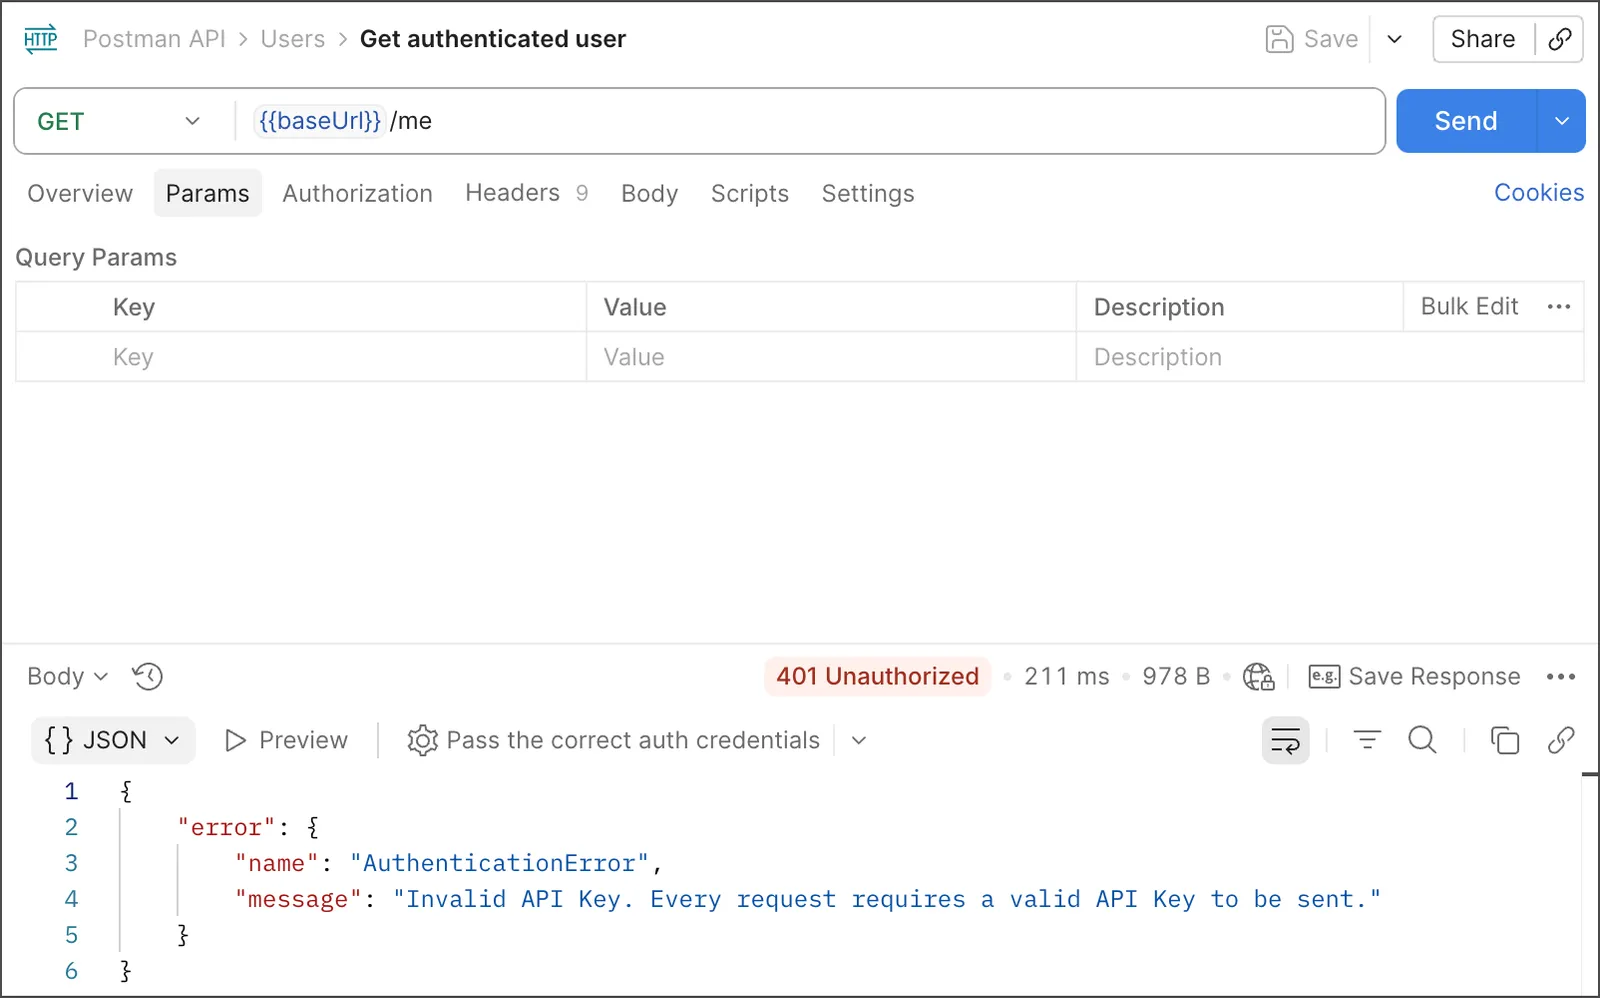This screenshot has height=998, width=1600.
Task: Click Bulk Edit in params table
Action: click(x=1470, y=307)
